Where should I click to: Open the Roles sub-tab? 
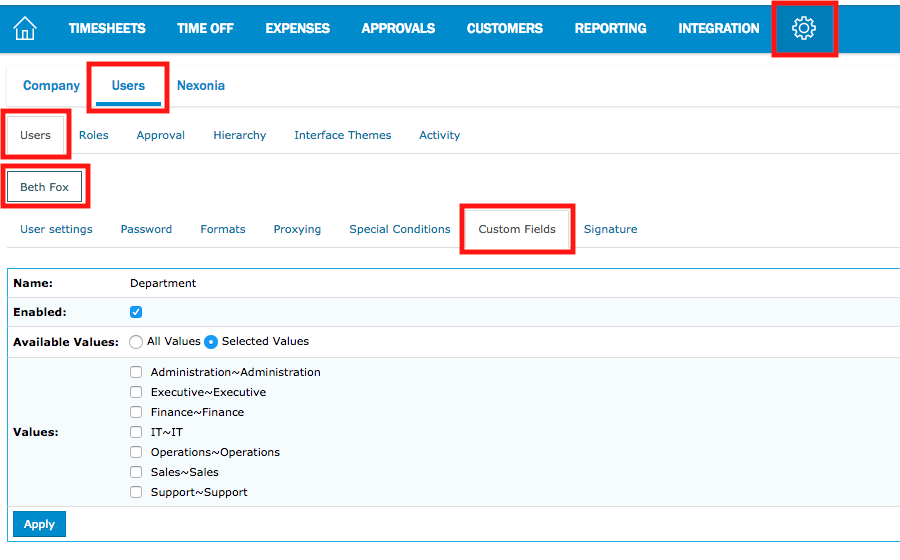[94, 135]
